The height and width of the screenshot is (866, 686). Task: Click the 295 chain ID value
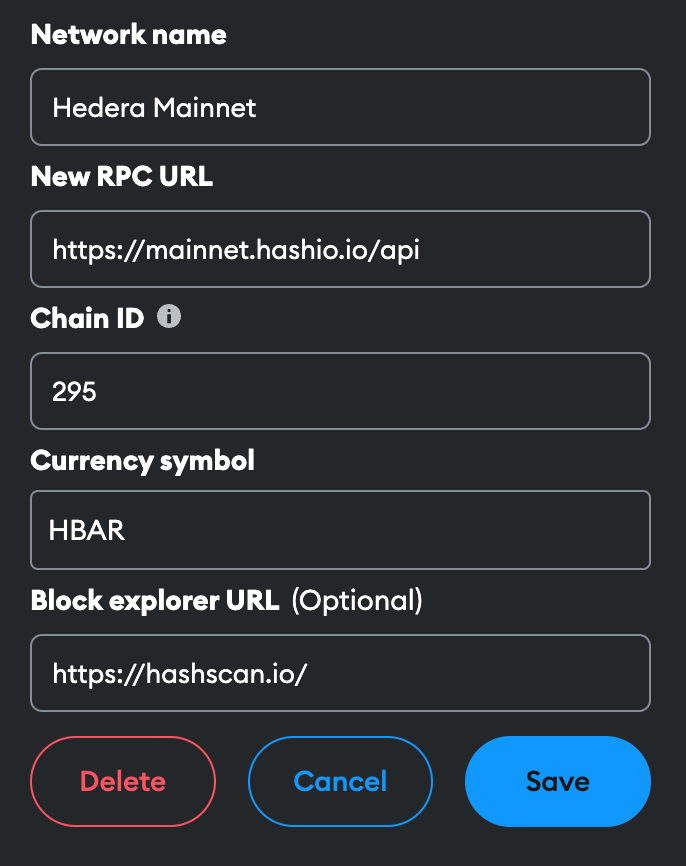tap(74, 392)
